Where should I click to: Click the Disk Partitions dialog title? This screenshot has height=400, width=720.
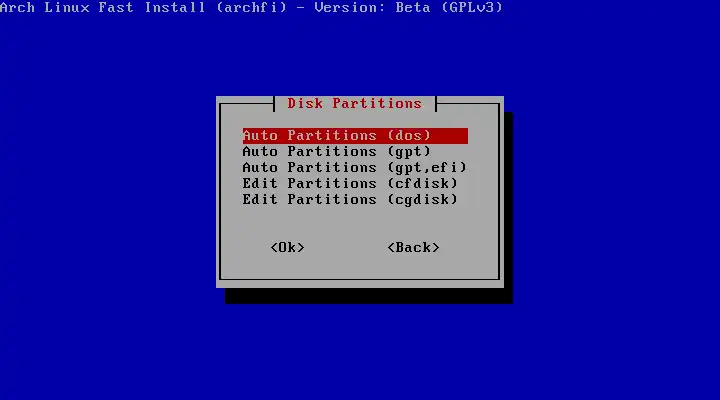point(354,103)
